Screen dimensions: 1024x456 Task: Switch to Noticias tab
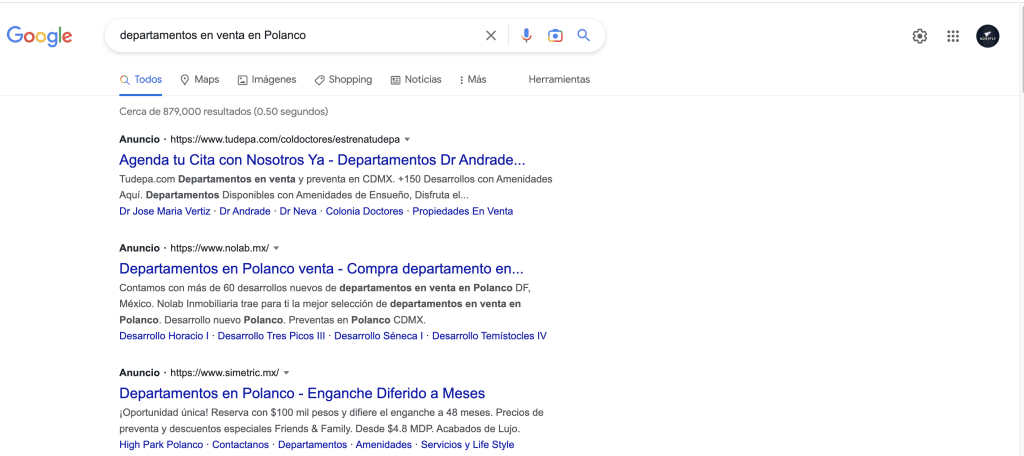click(x=416, y=80)
